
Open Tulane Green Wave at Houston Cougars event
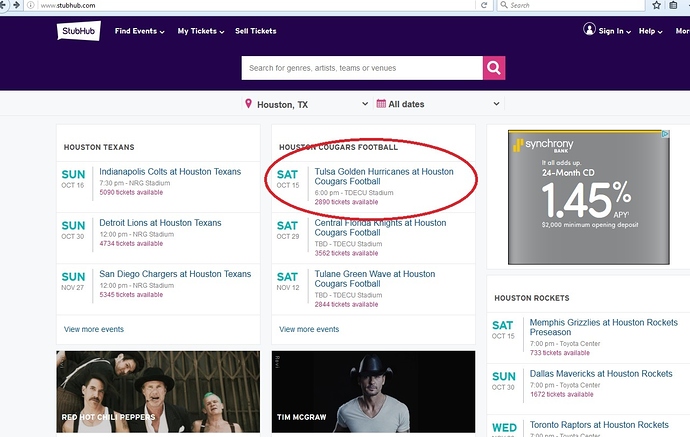click(374, 279)
